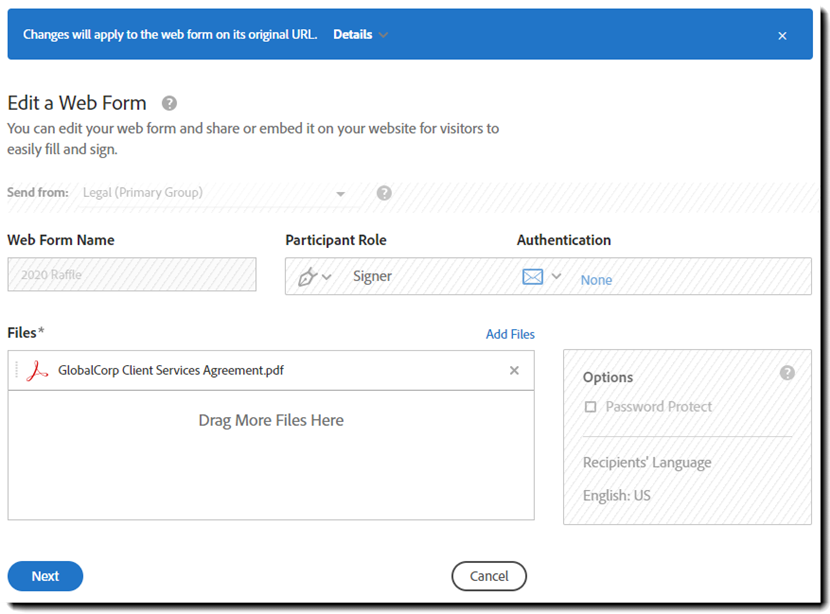Remove GlobalCorp Client Services Agreement.pdf file
The width and height of the screenshot is (830, 614).
pyautogui.click(x=514, y=371)
